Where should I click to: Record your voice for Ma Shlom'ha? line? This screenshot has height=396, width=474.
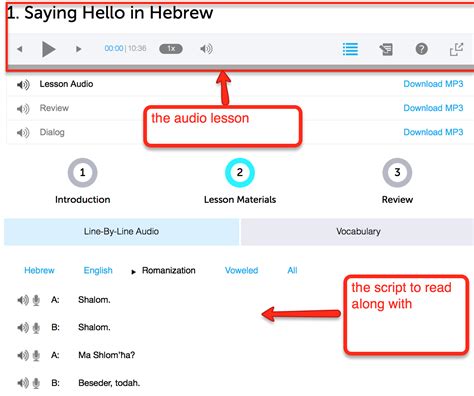(36, 356)
